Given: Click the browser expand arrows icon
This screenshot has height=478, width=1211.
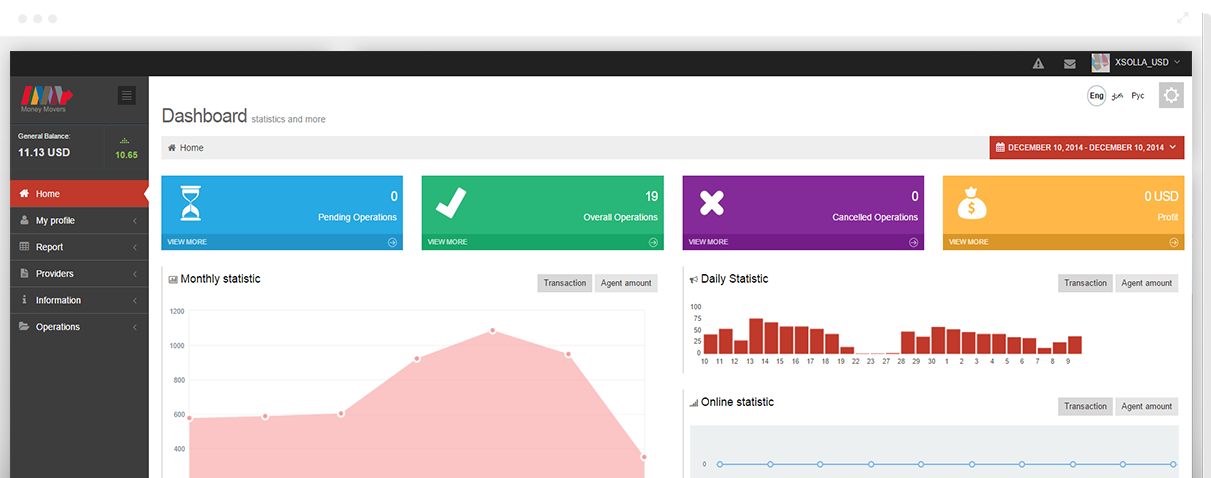Looking at the screenshot, I should (x=1183, y=17).
